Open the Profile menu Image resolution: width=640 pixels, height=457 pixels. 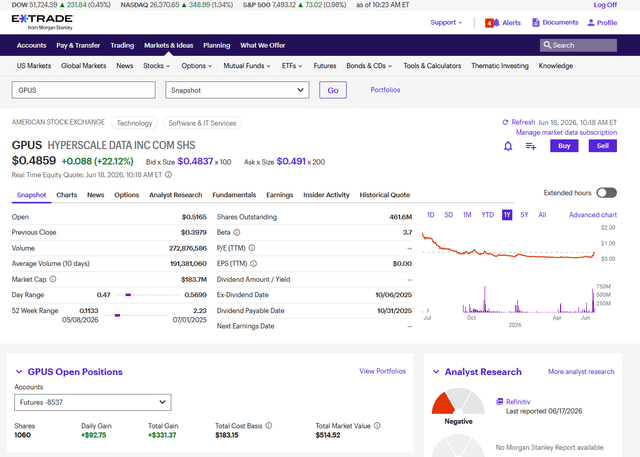[602, 23]
